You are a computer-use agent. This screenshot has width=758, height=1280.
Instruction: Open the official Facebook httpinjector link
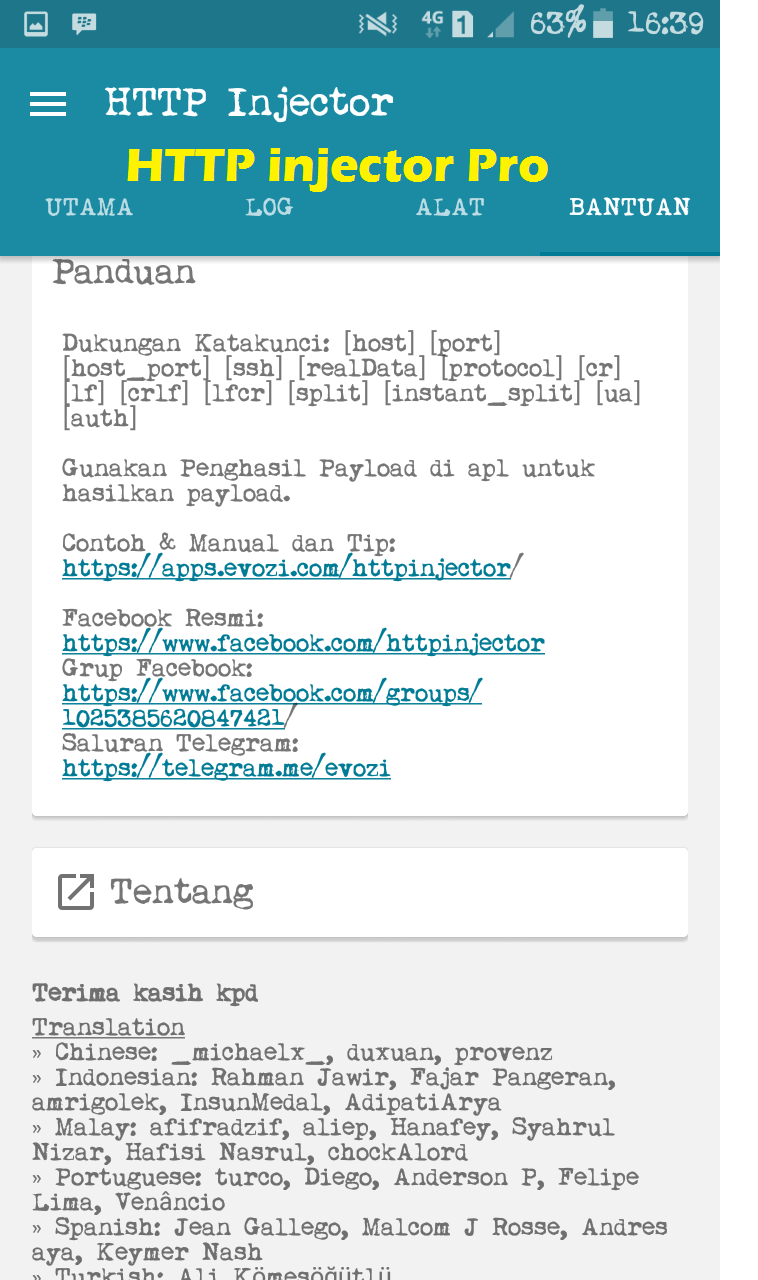[303, 643]
